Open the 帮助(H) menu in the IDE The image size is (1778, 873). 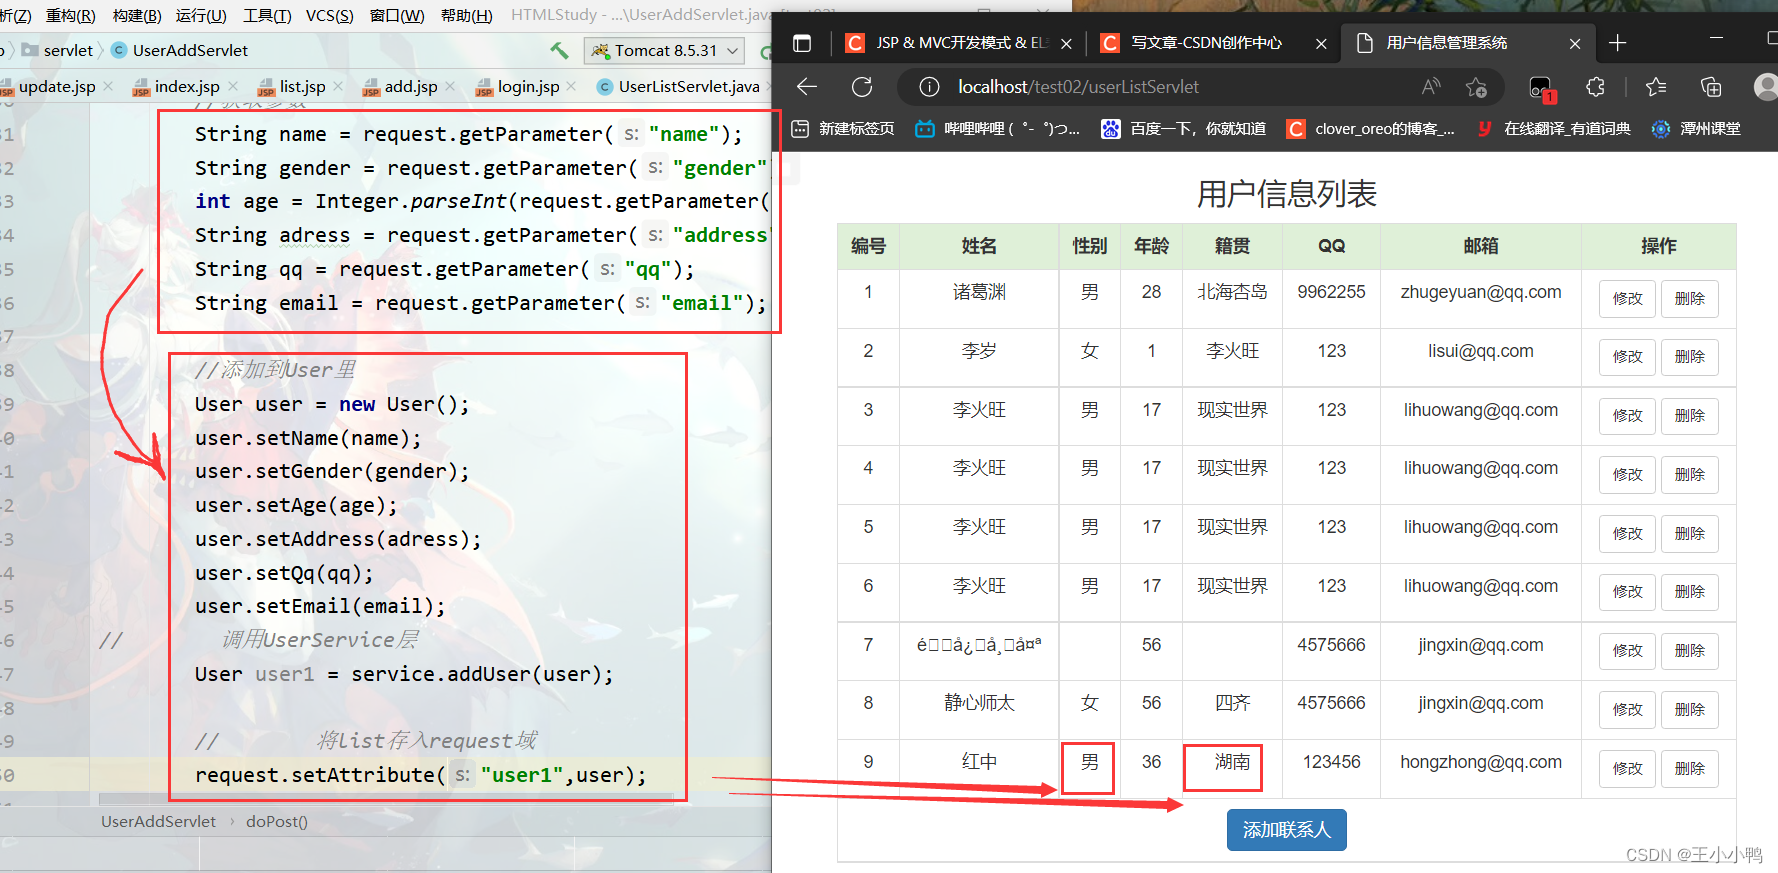(x=467, y=15)
